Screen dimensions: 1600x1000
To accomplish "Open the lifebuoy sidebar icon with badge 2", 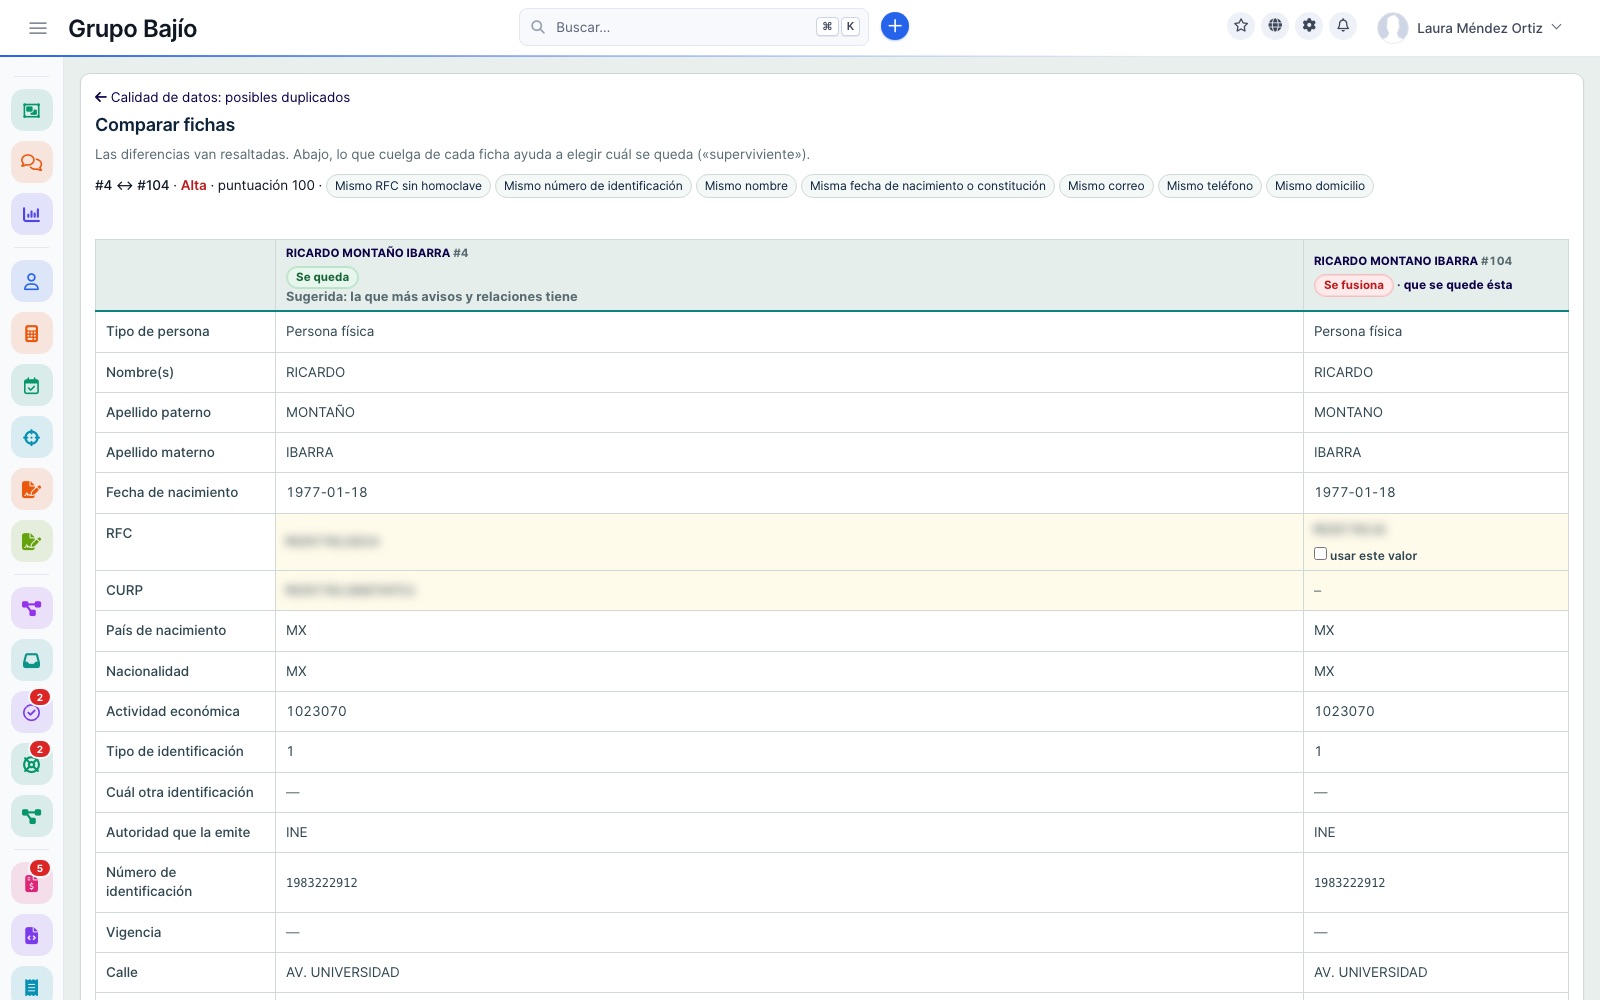I will click(32, 764).
